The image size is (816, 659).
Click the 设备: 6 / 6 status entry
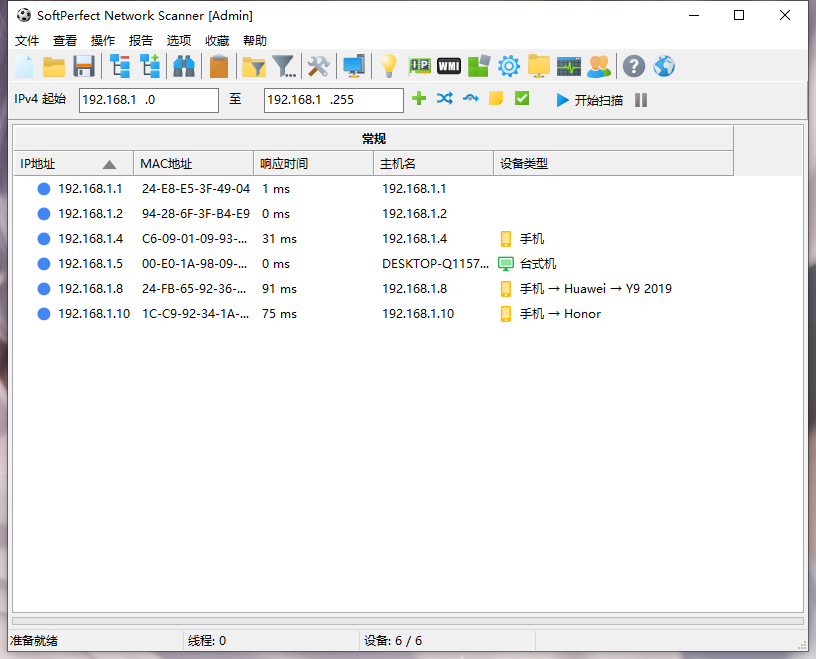coord(393,641)
